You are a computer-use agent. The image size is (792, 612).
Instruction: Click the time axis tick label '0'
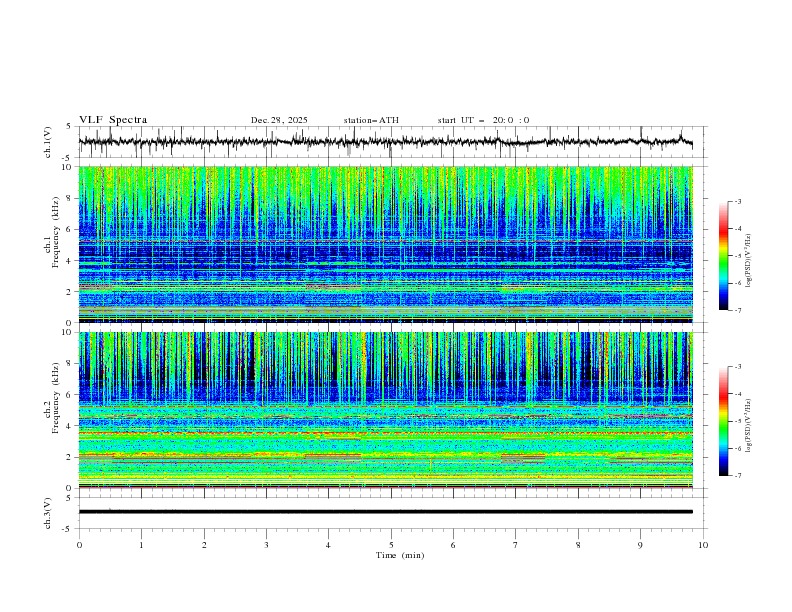point(79,545)
